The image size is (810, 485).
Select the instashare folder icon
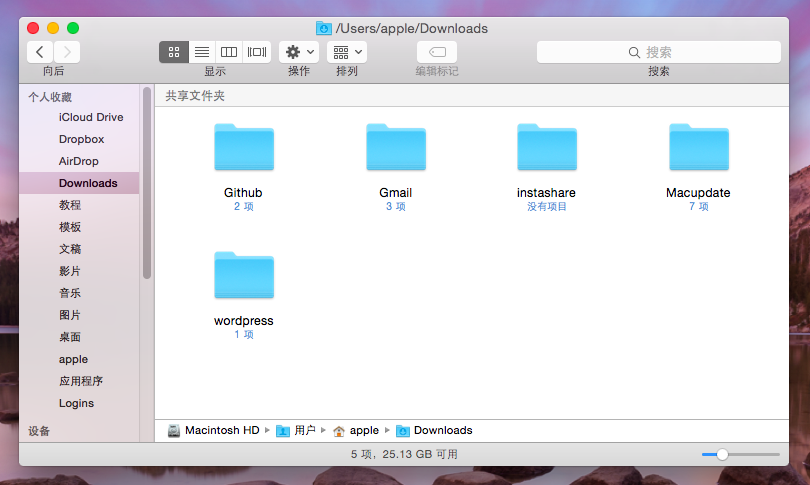point(547,147)
